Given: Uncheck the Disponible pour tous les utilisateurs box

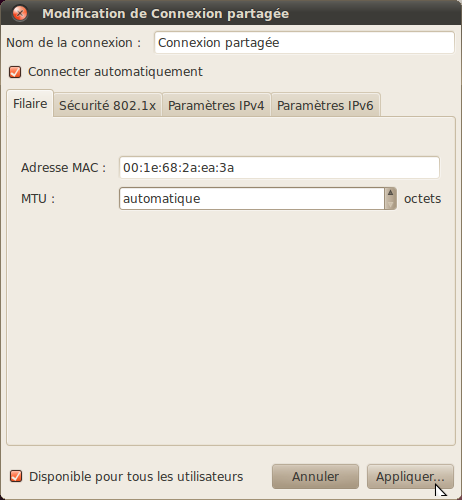Looking at the screenshot, I should coord(16,476).
